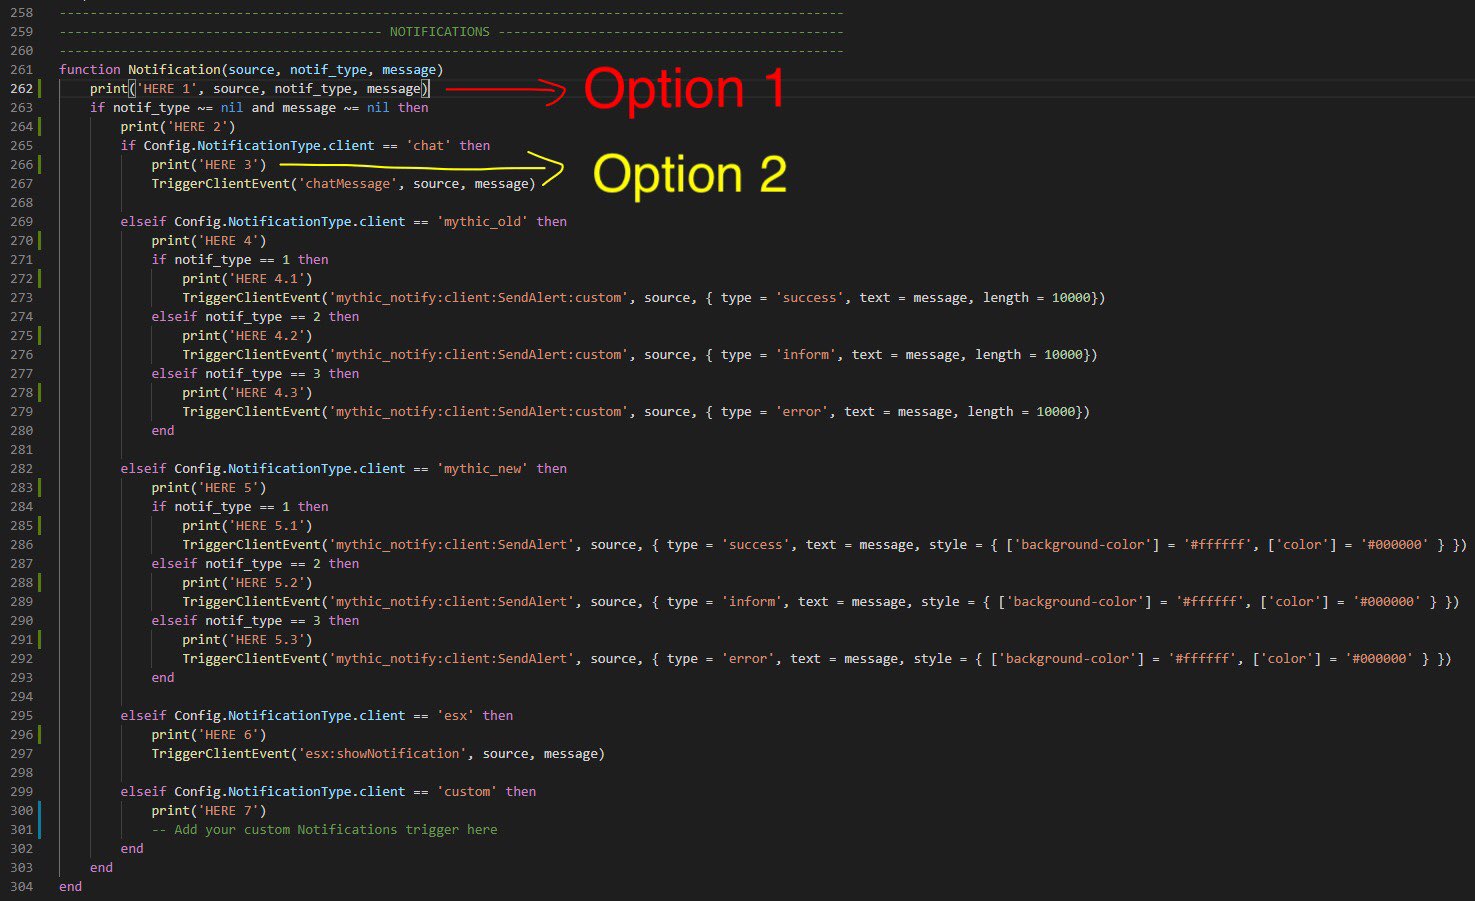Click the 'custom' string on line 299
The height and width of the screenshot is (901, 1475).
pyautogui.click(x=467, y=791)
